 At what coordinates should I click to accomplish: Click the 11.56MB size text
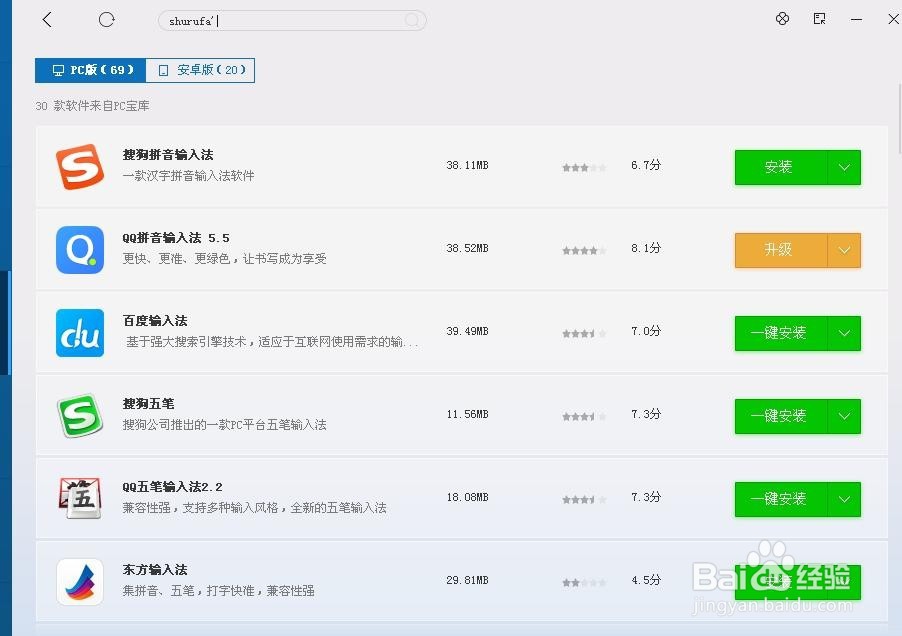pyautogui.click(x=467, y=414)
